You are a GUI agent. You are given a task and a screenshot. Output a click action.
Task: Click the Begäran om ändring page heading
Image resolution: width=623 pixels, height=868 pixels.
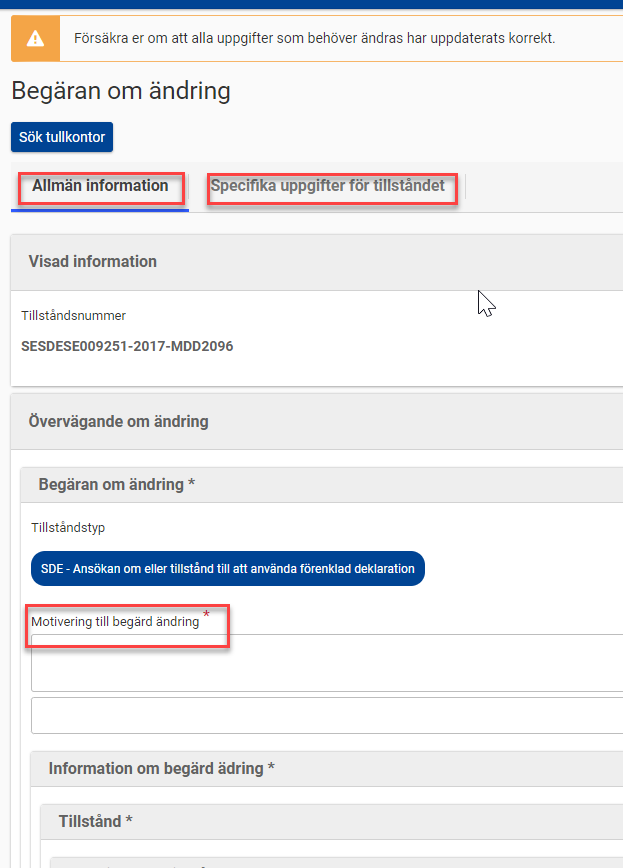coord(121,91)
